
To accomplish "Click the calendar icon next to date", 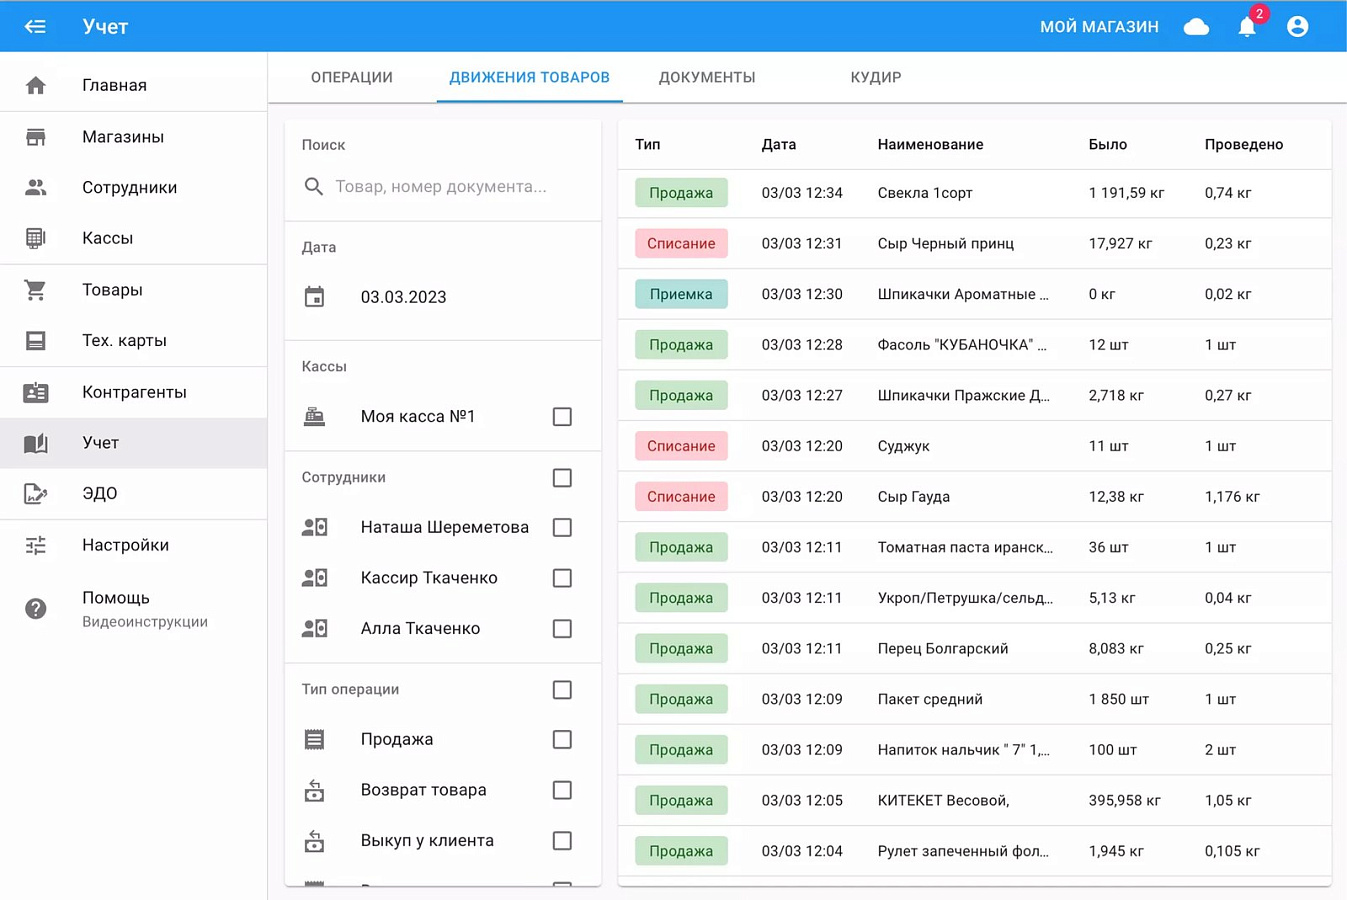I will click(314, 297).
